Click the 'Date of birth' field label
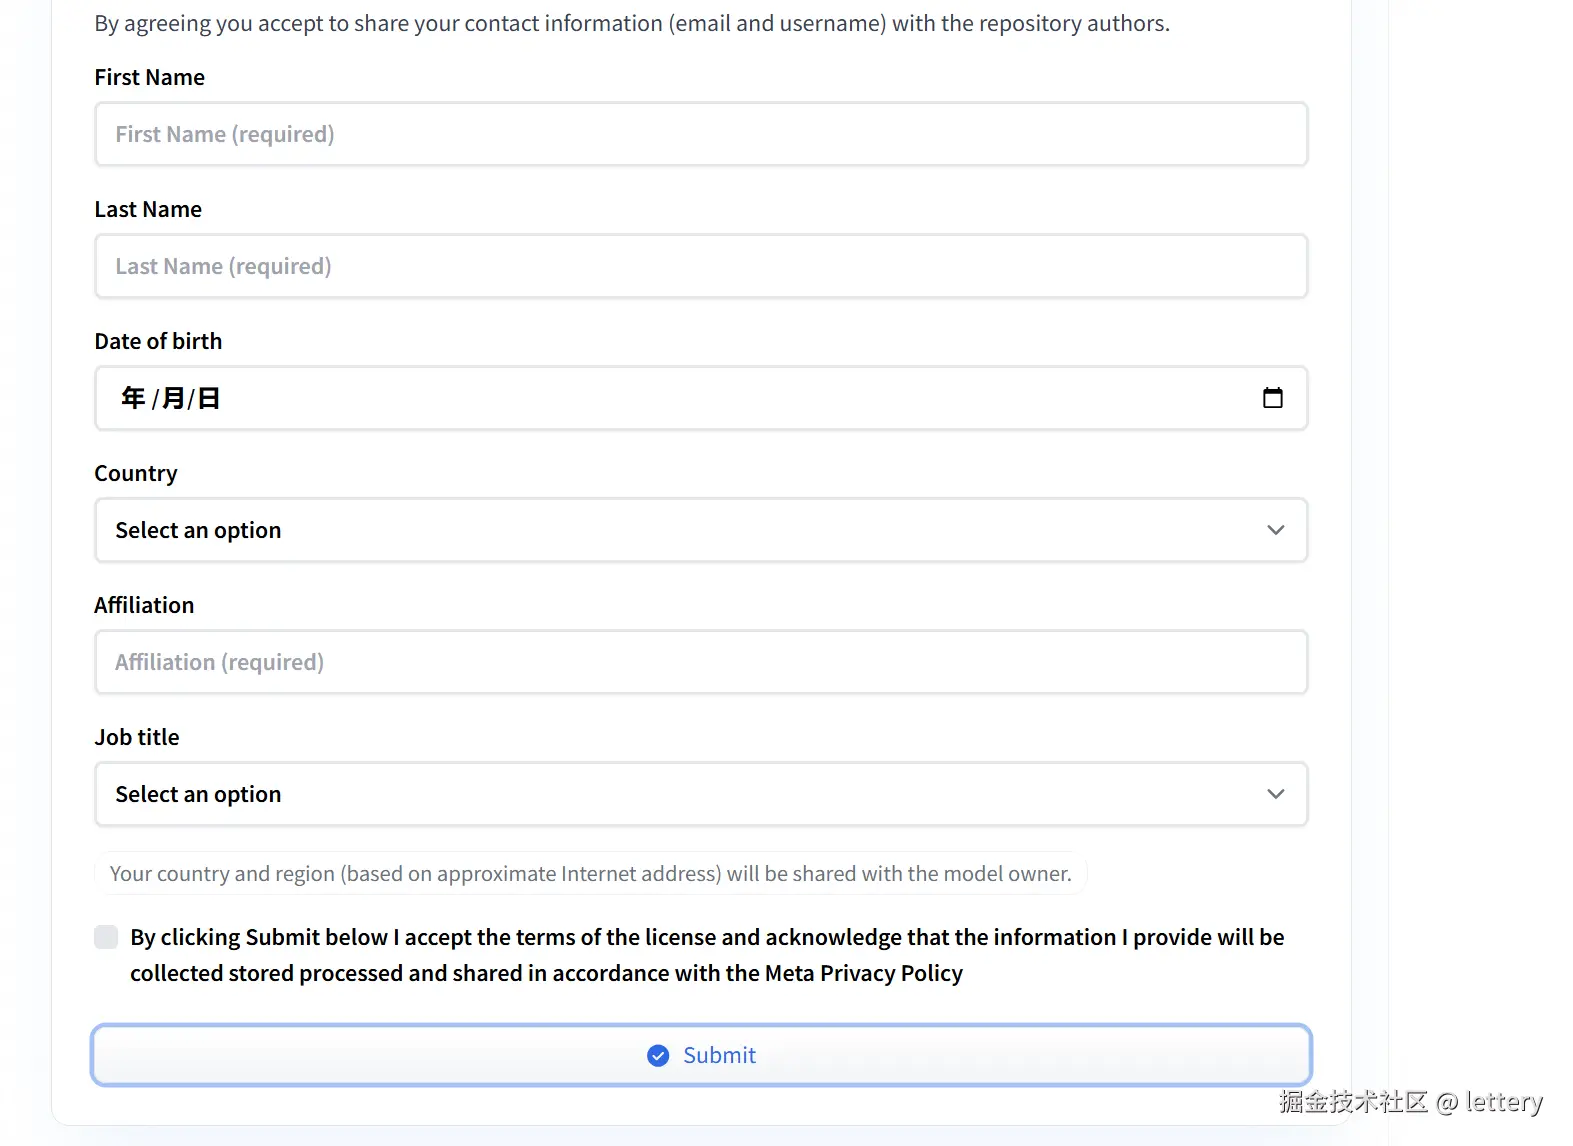 pos(158,341)
